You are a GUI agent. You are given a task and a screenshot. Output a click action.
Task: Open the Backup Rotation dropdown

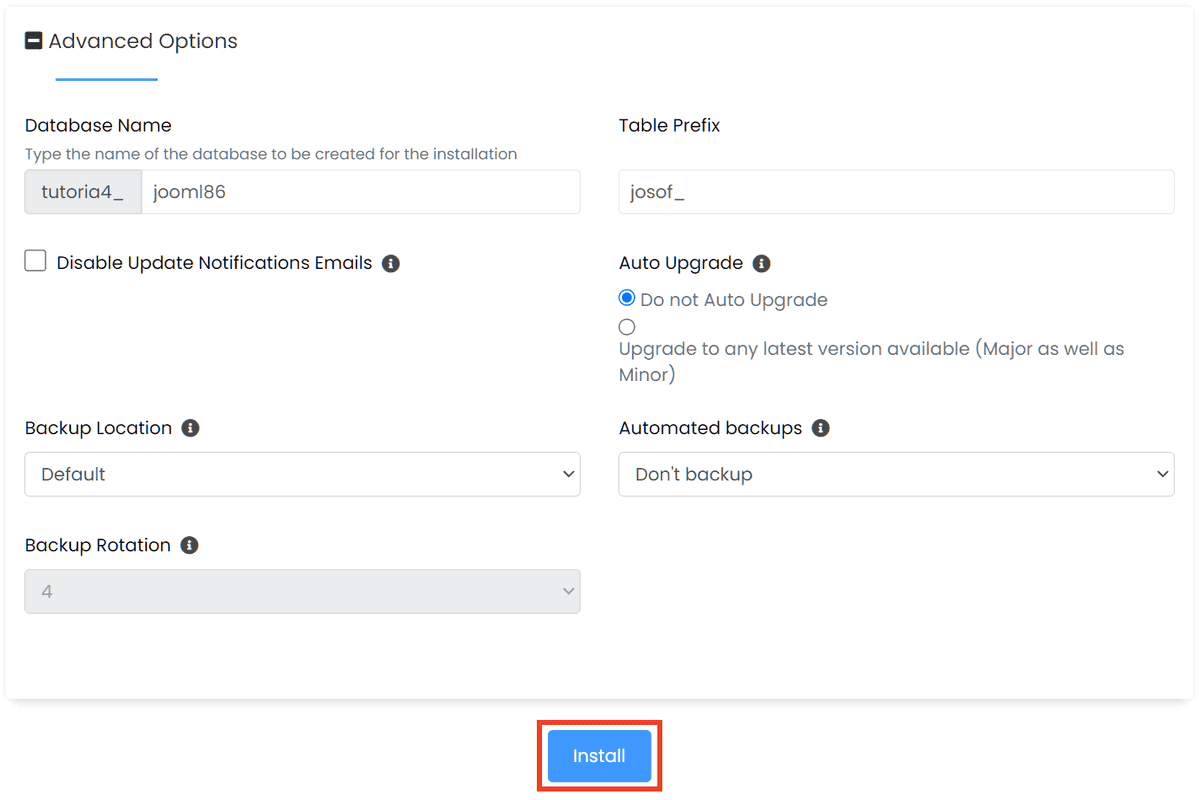pos(300,591)
